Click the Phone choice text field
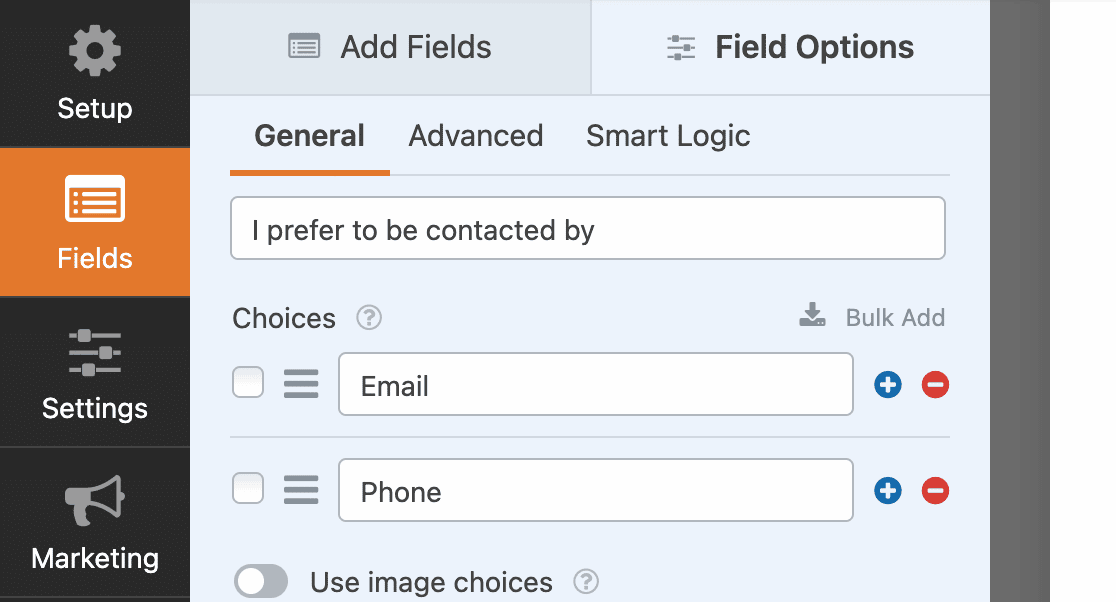 coord(595,490)
